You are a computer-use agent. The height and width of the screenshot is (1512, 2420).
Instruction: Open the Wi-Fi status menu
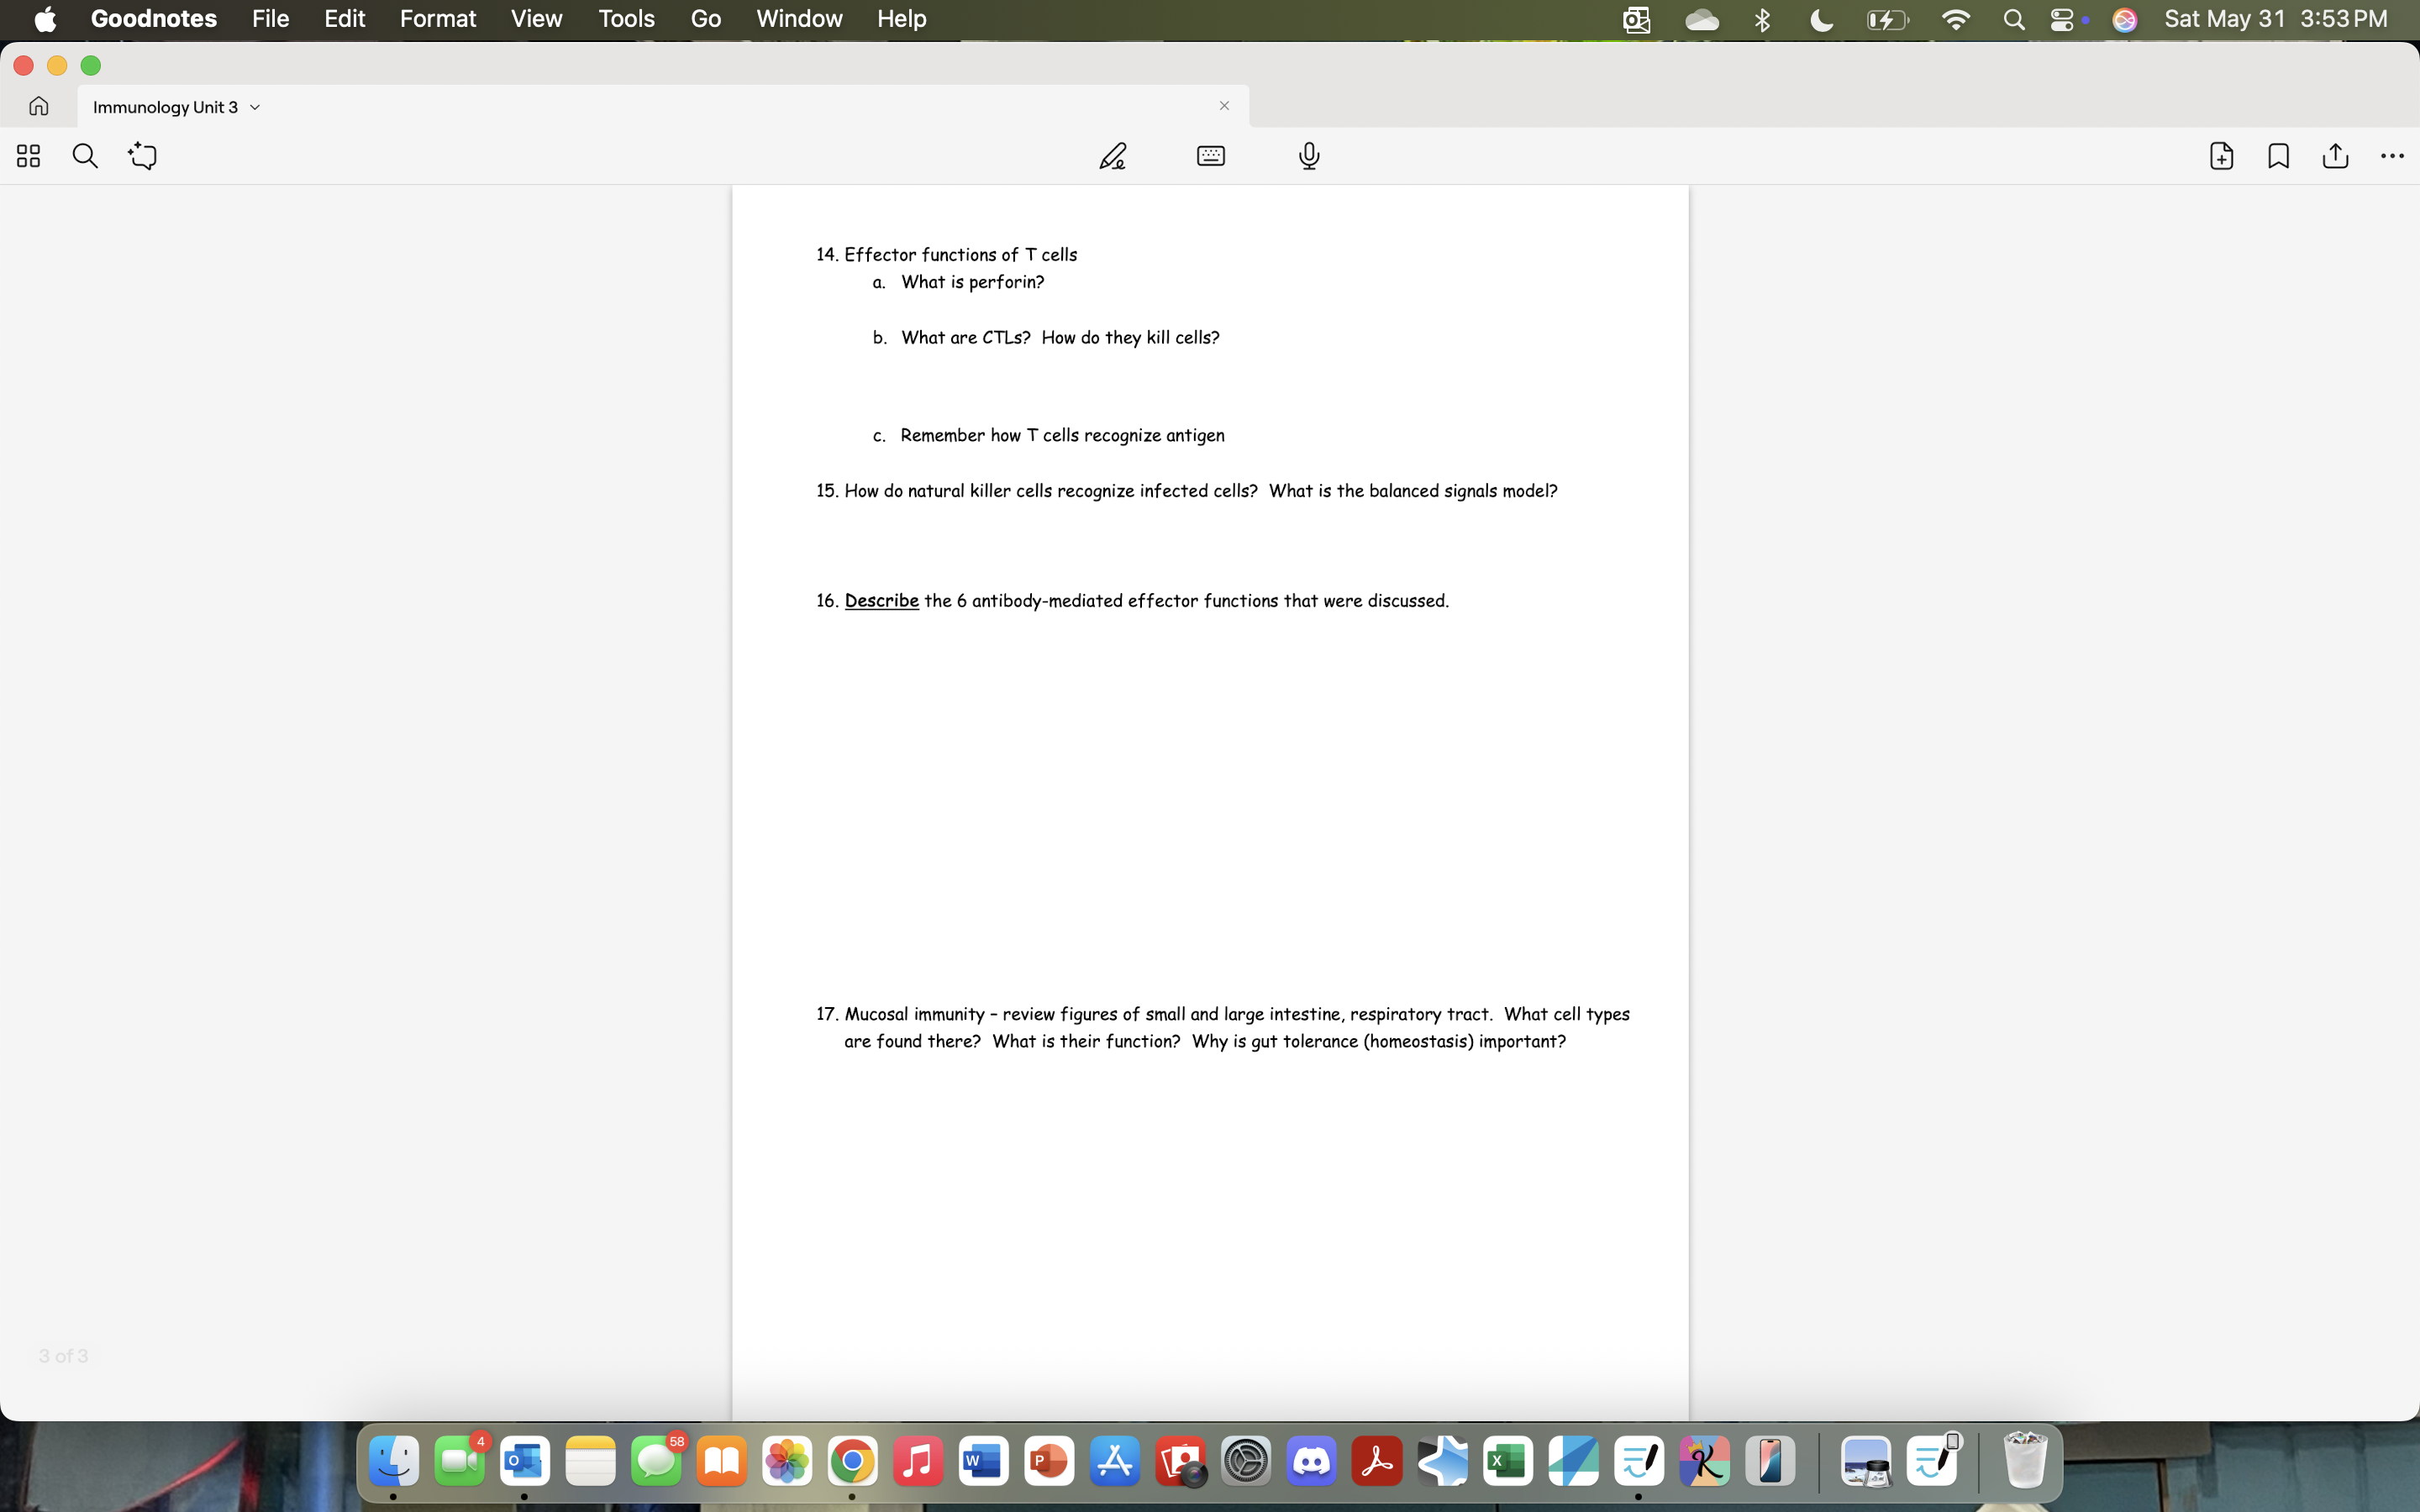click(1956, 19)
